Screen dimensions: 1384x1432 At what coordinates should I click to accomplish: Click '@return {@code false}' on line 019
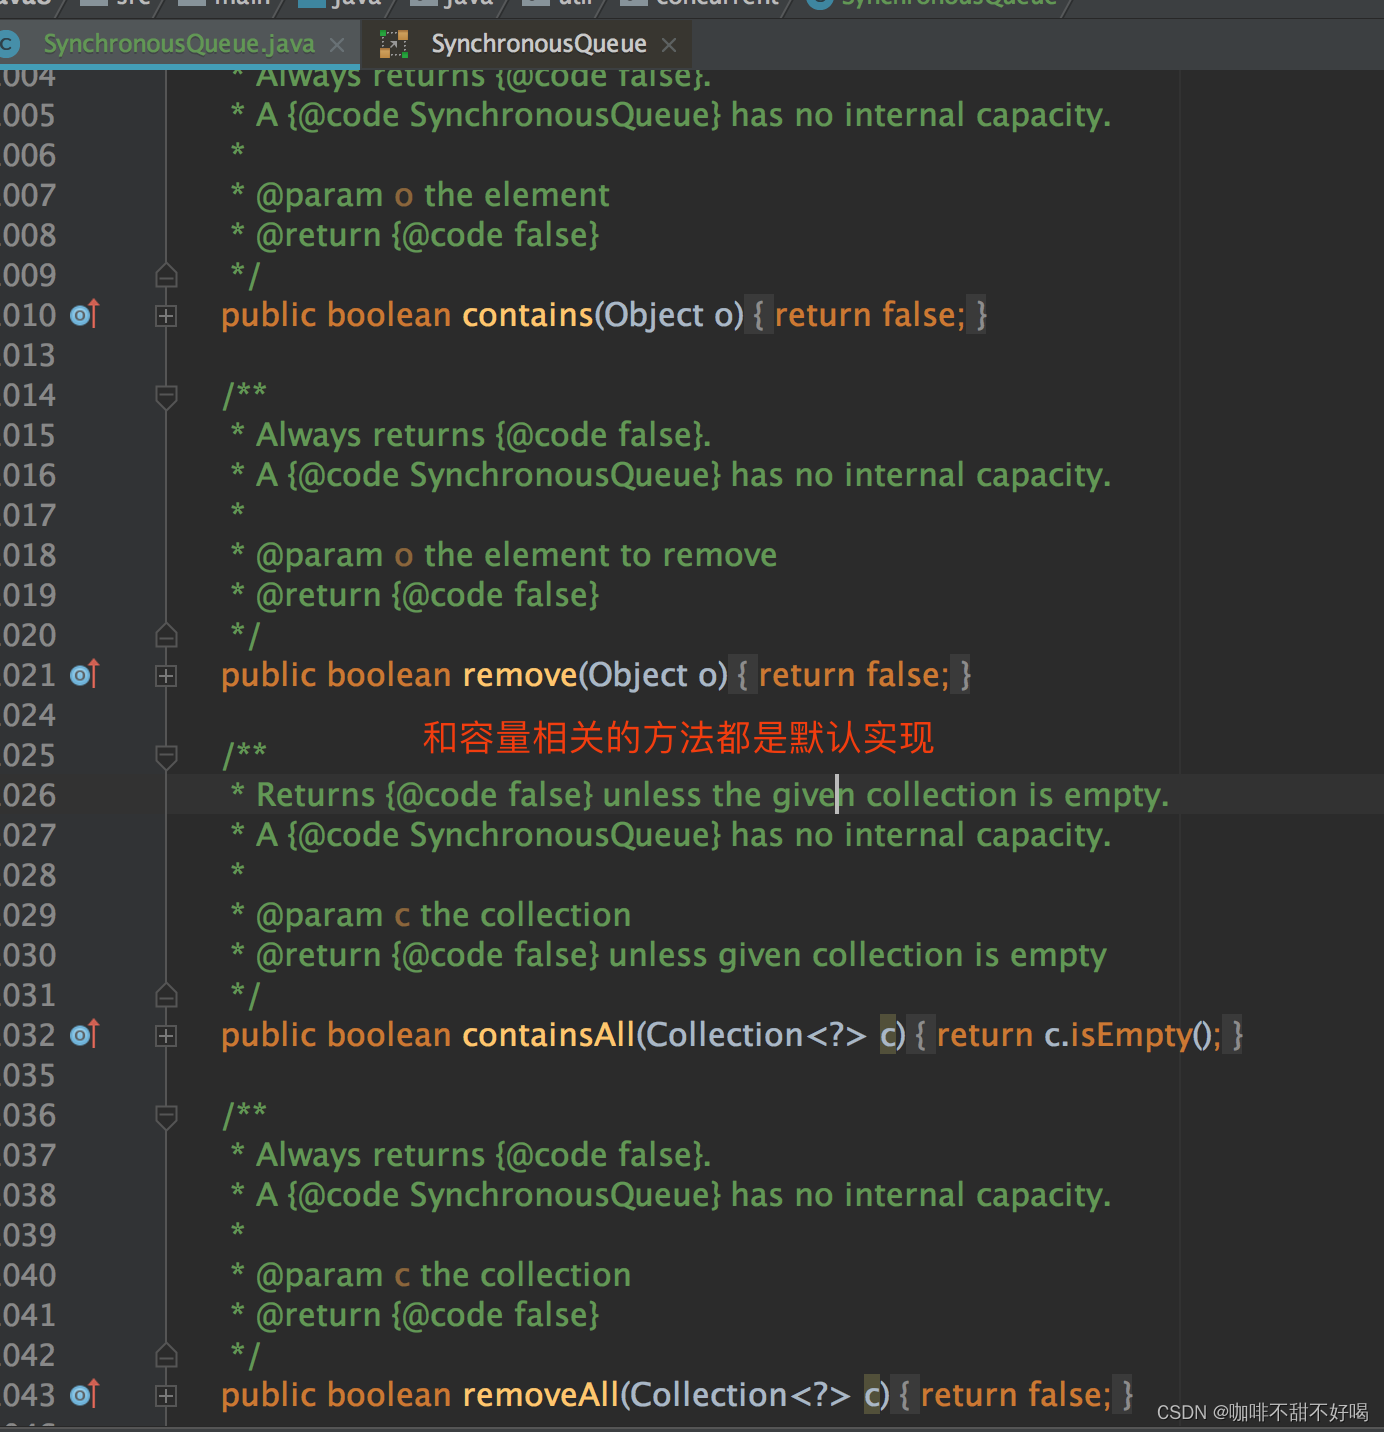tap(427, 595)
